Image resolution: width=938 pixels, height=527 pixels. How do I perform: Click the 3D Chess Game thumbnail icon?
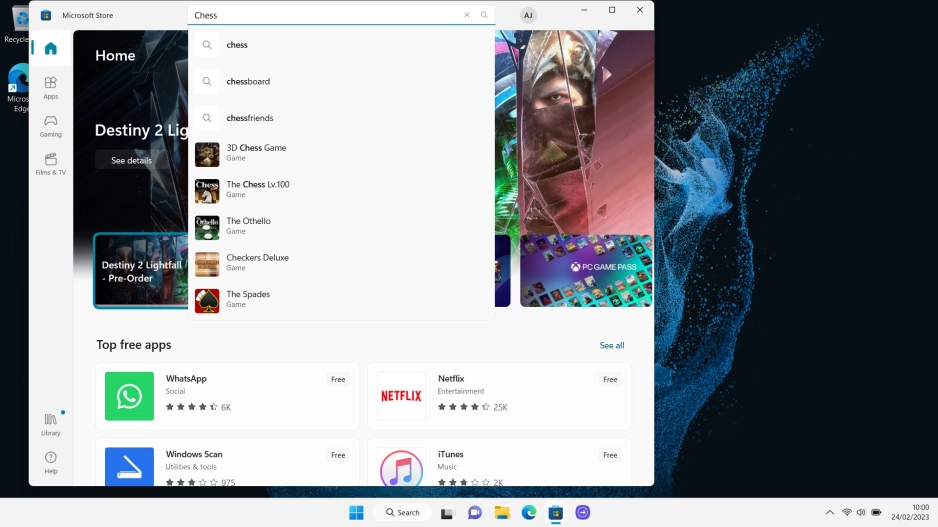pos(207,154)
